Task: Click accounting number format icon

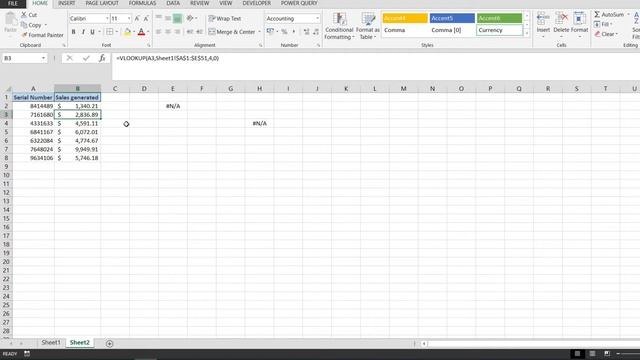Action: (270, 32)
